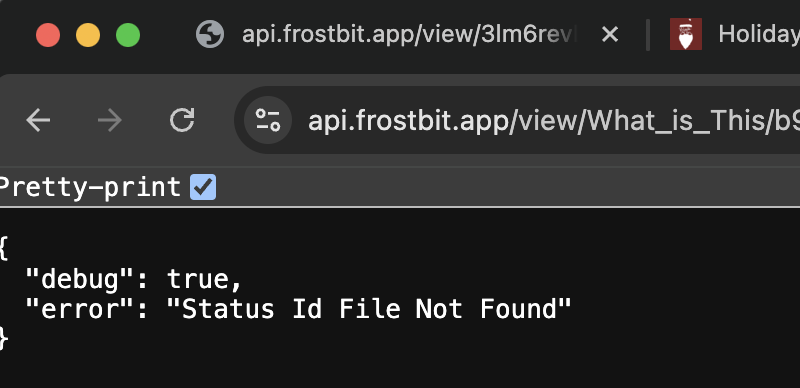Click the "Status Id File Not Found" message
This screenshot has width=800, height=388.
[369, 309]
